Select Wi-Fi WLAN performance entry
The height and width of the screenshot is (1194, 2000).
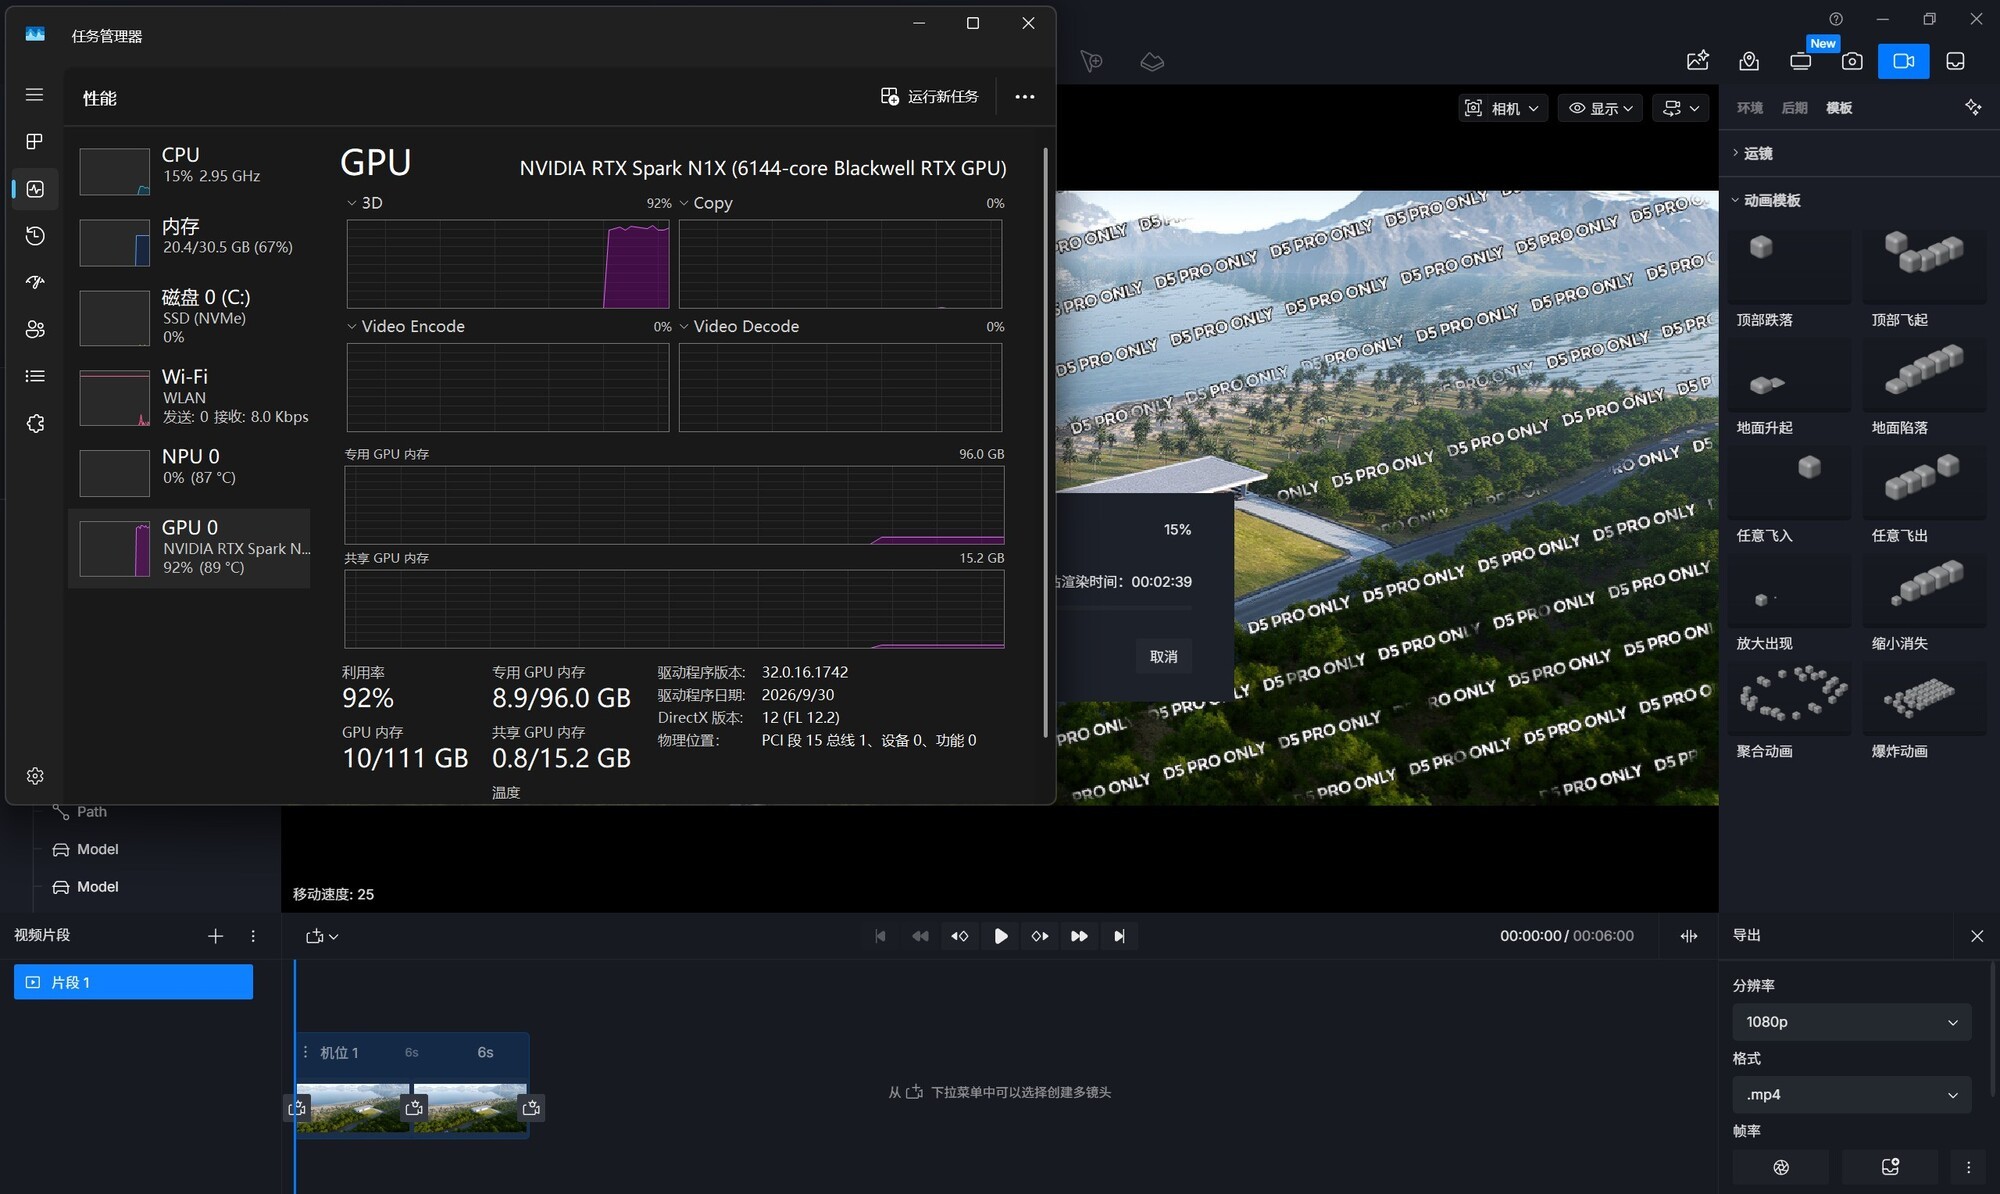190,396
